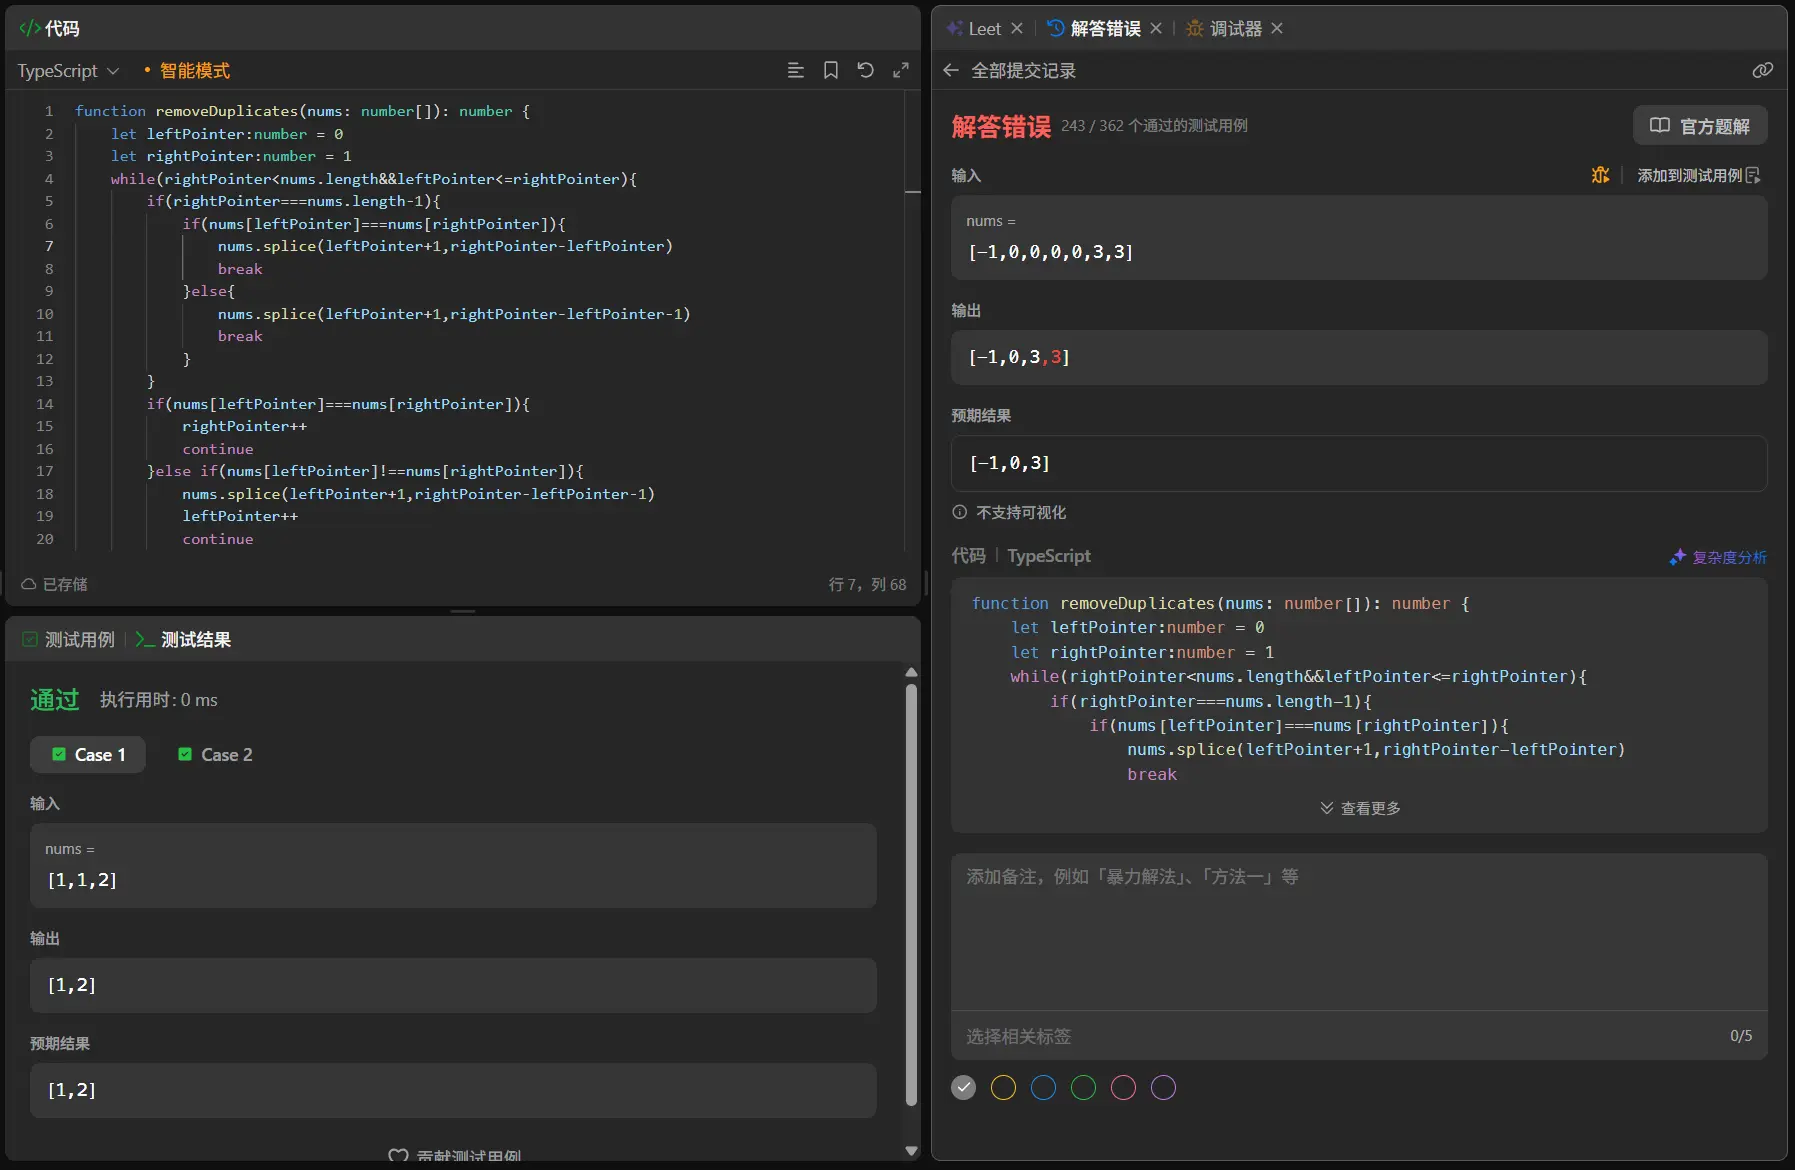Choose the blue circle color marker
This screenshot has width=1795, height=1170.
tap(1043, 1087)
